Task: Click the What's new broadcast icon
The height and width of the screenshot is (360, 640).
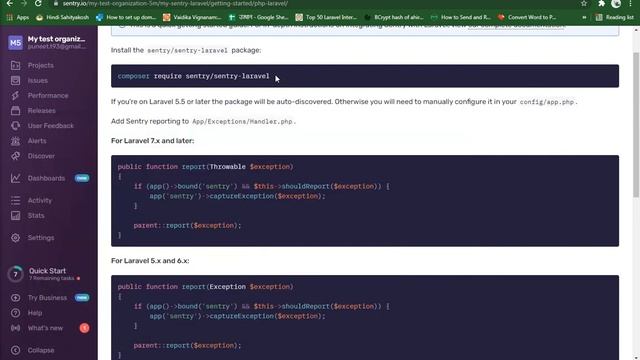Action: coord(16,328)
